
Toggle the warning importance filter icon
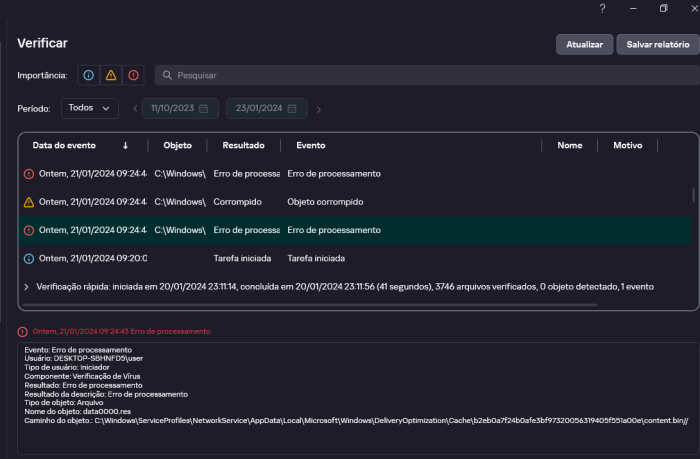111,75
